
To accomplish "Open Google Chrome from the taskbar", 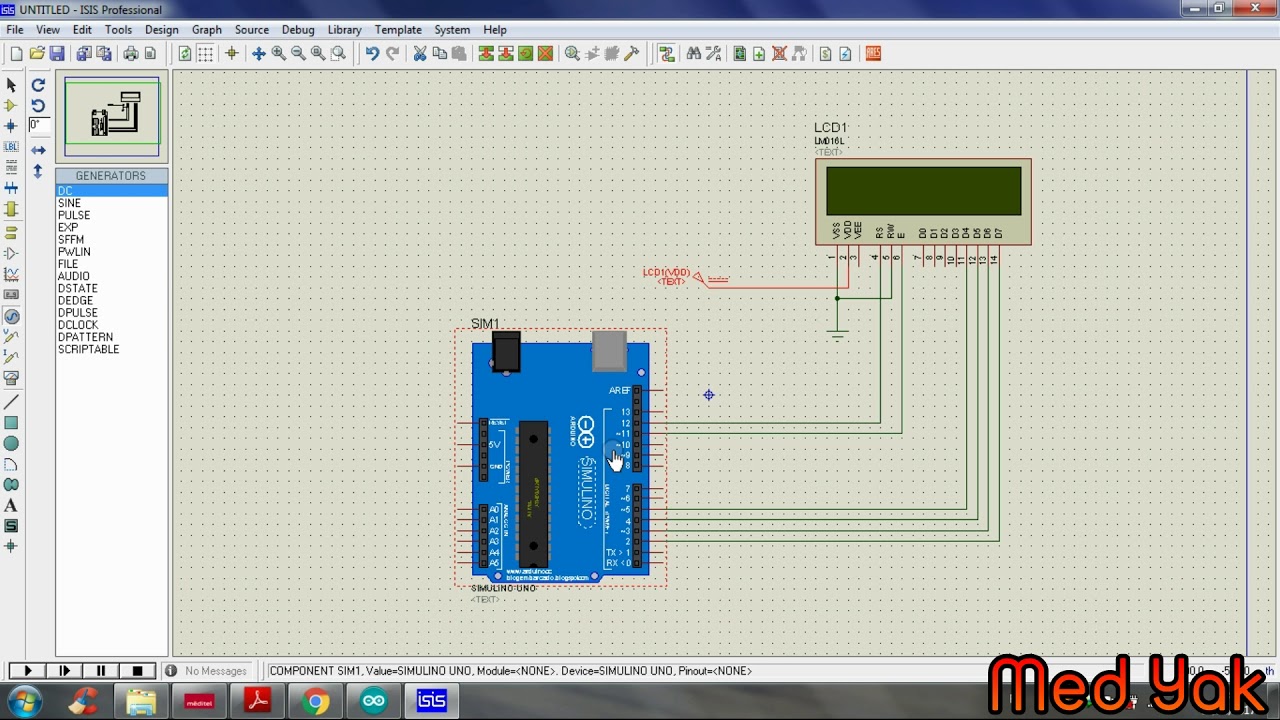I will (x=316, y=701).
